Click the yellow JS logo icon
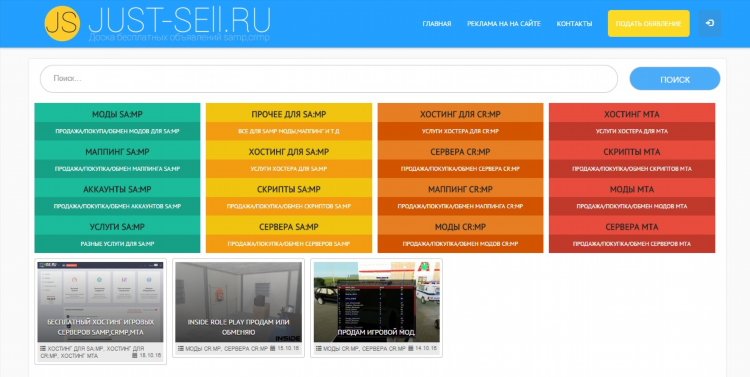Viewport: 750px width, 377px height. (62, 23)
